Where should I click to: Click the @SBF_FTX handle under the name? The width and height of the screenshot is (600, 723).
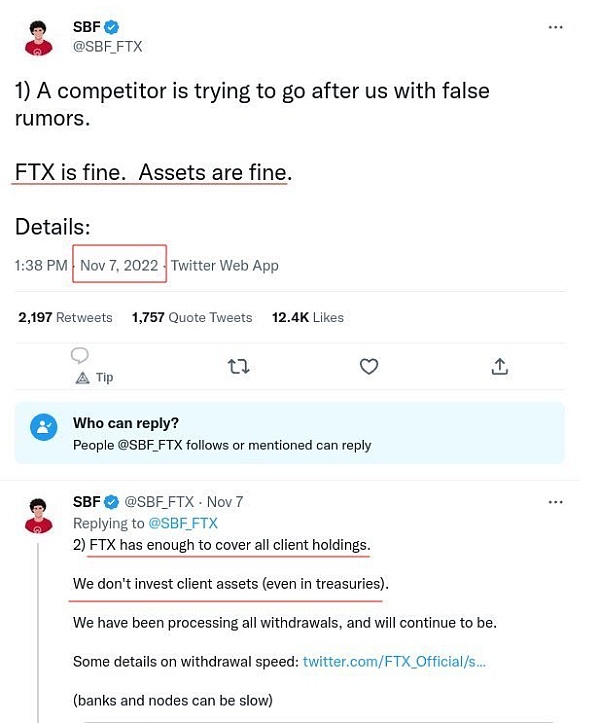tap(107, 47)
